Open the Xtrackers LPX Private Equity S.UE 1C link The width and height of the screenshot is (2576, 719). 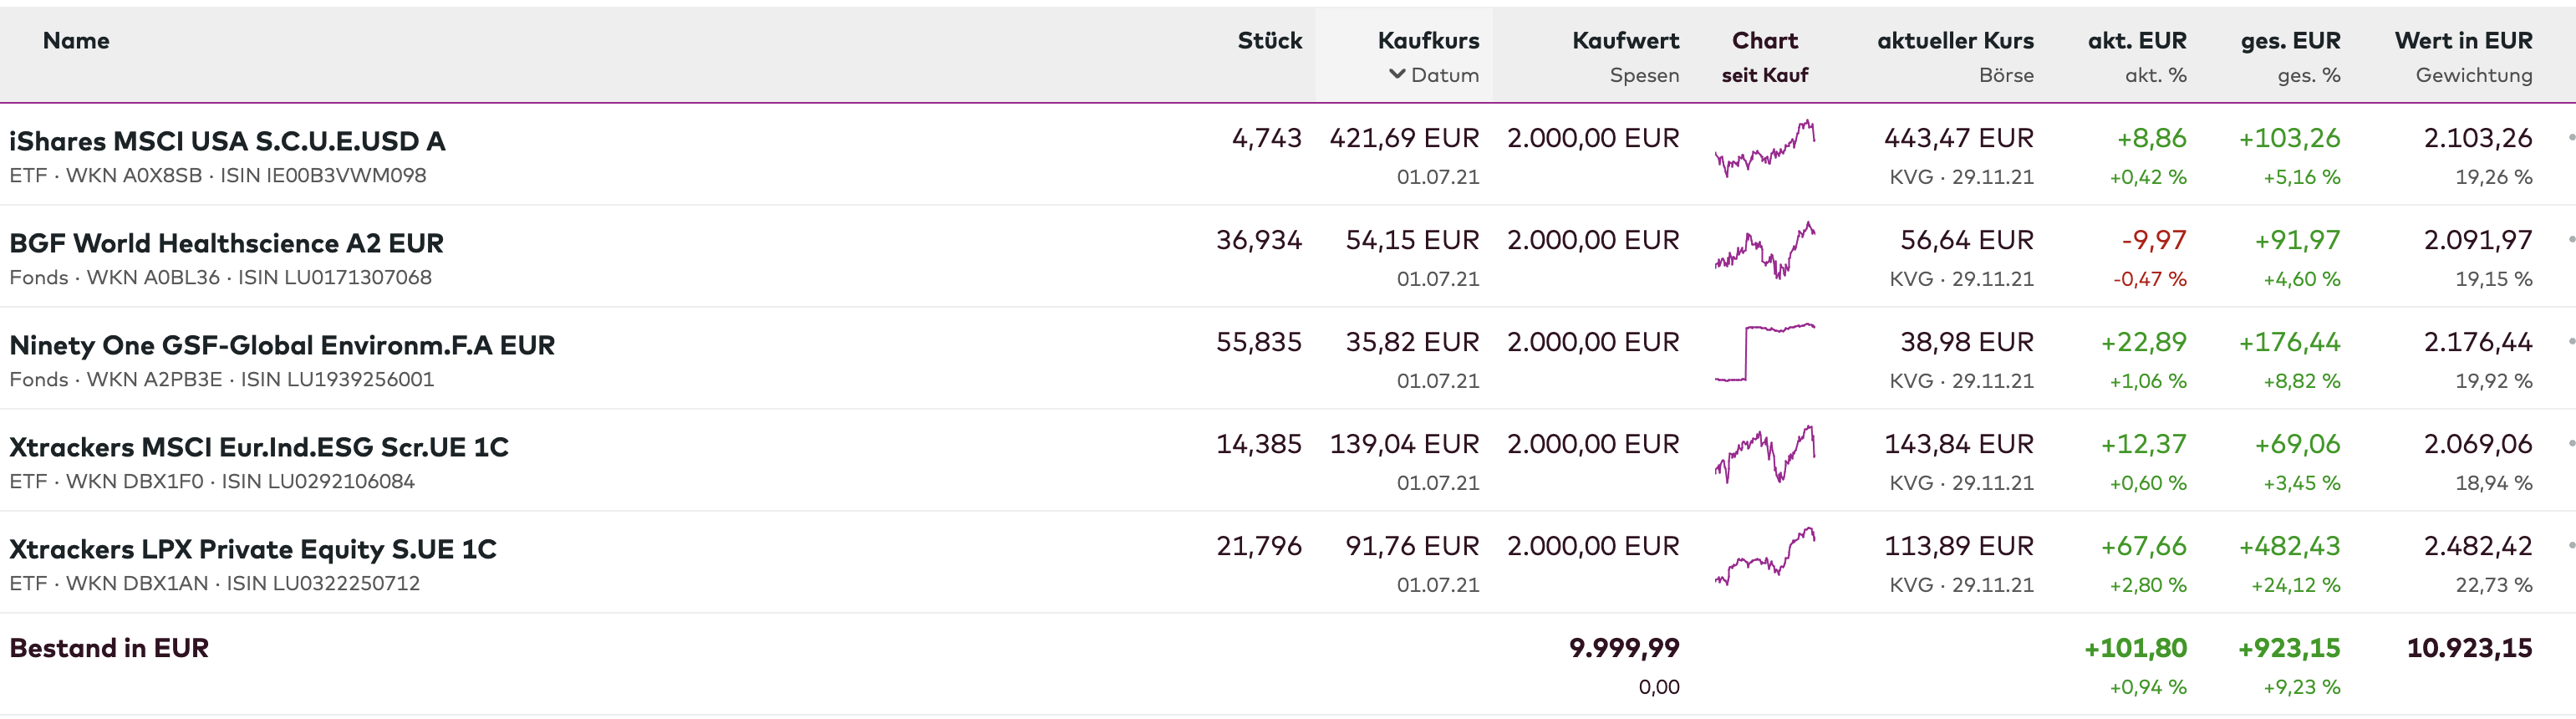pos(253,549)
